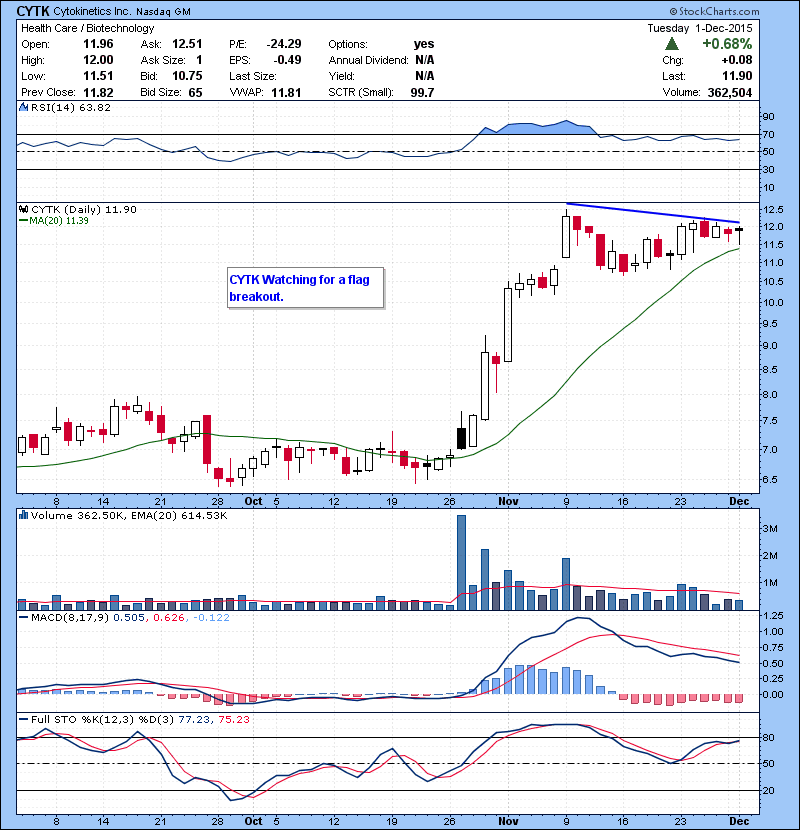Click the dark dash before MACD(8,17,9) label

pos(23,617)
